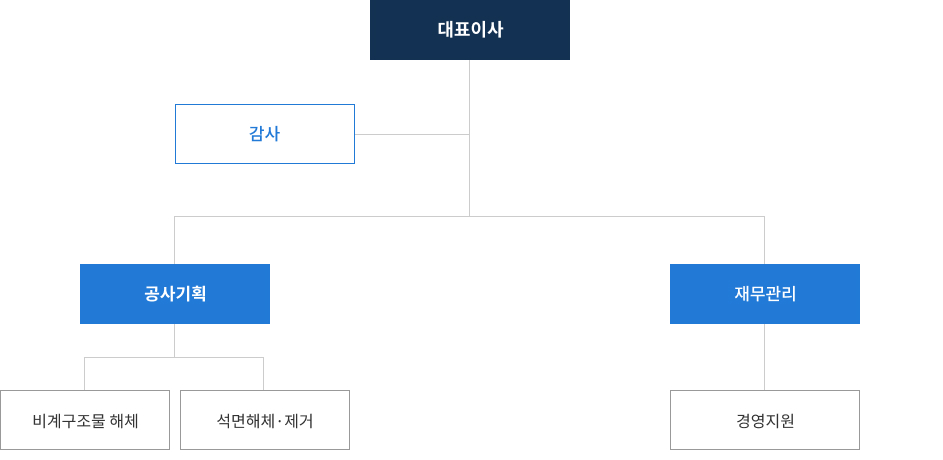Viewport: 943px width, 460px height.
Task: Click the horizontal branch line under 공사기획
Action: [174, 358]
